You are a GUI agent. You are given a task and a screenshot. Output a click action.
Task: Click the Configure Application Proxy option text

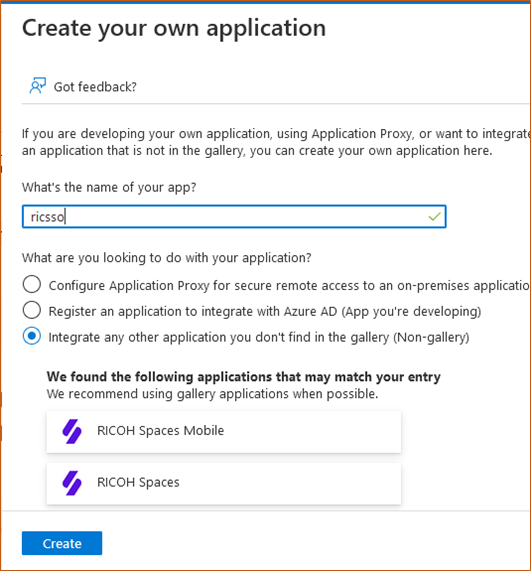coord(289,286)
